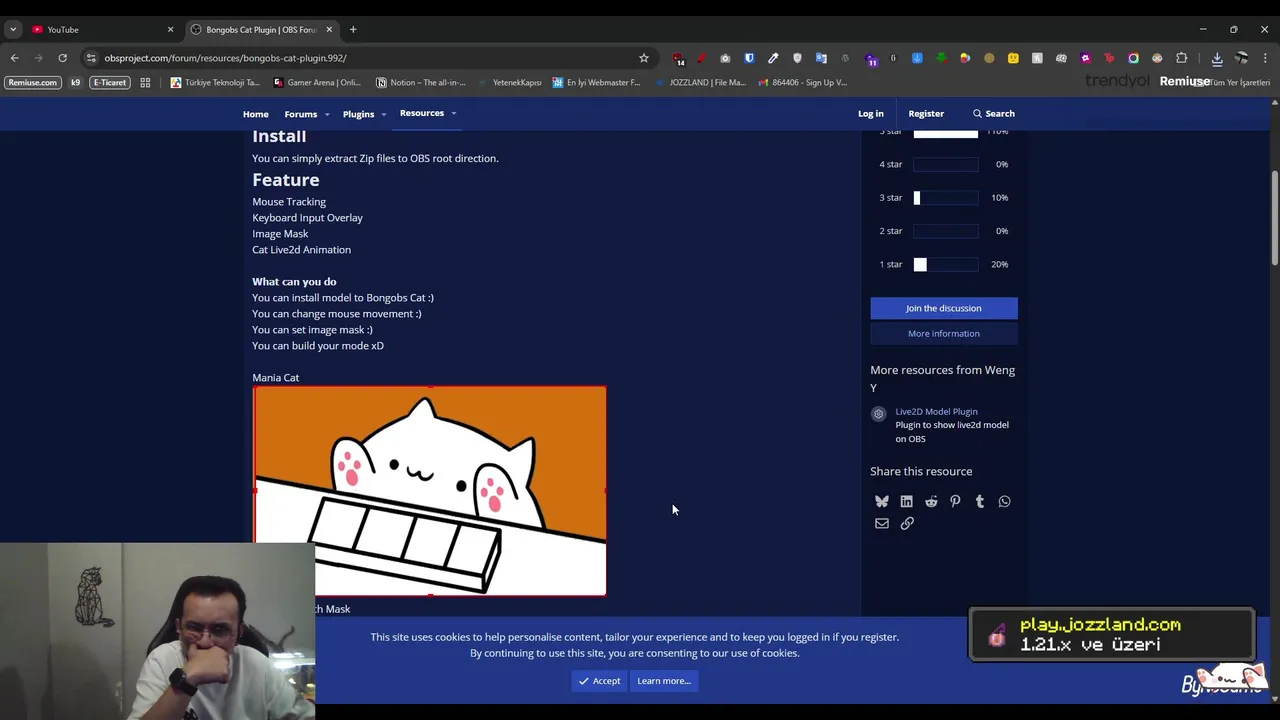This screenshot has width=1280, height=720.
Task: Open the Extensions puzzle icon
Action: point(1181,58)
